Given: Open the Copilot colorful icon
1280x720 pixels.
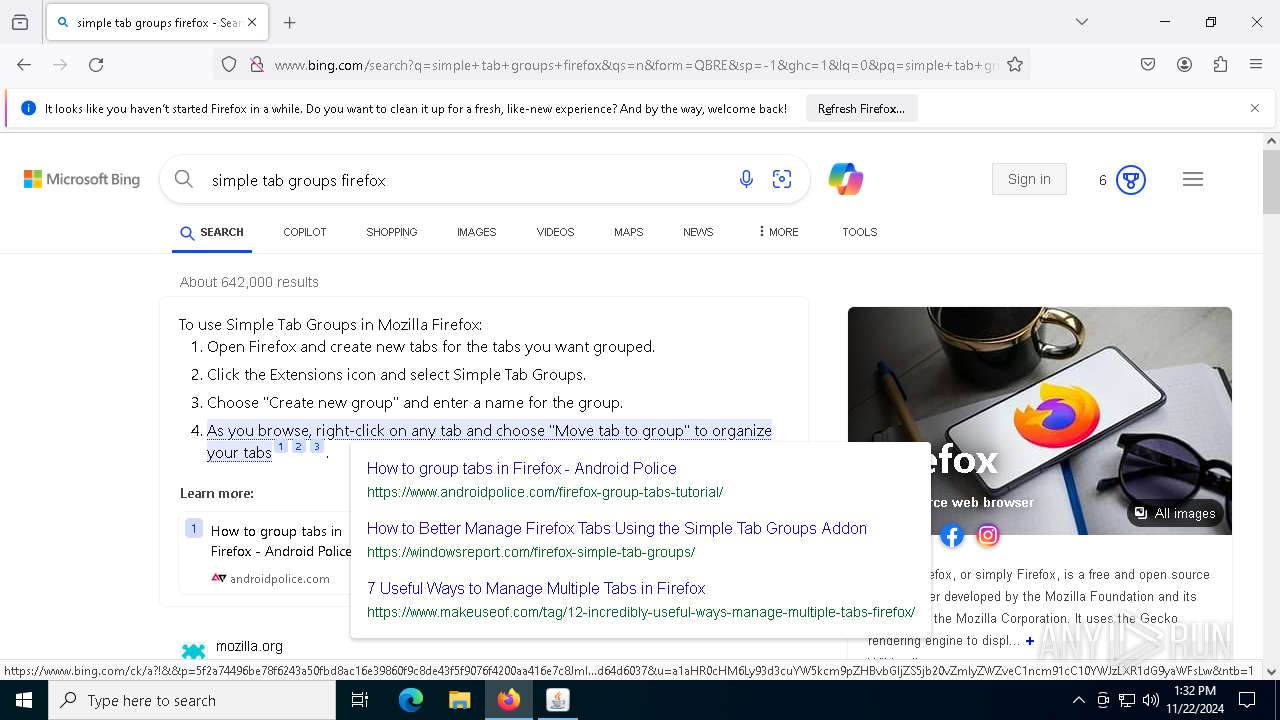Looking at the screenshot, I should (x=846, y=179).
